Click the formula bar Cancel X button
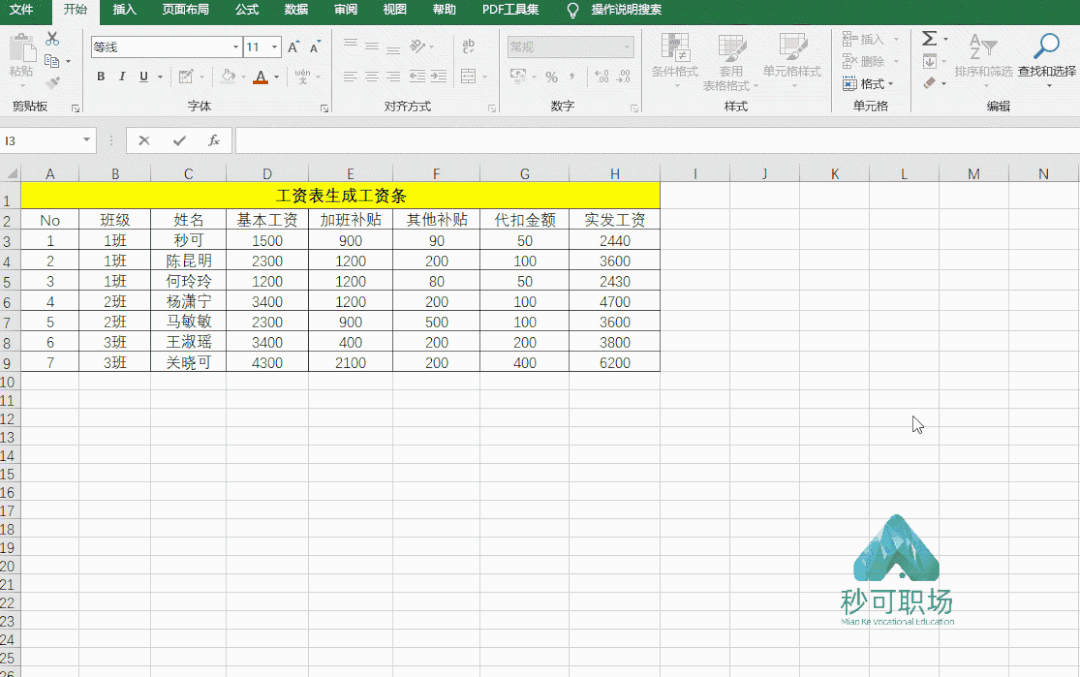The width and height of the screenshot is (1080, 677). (x=144, y=140)
